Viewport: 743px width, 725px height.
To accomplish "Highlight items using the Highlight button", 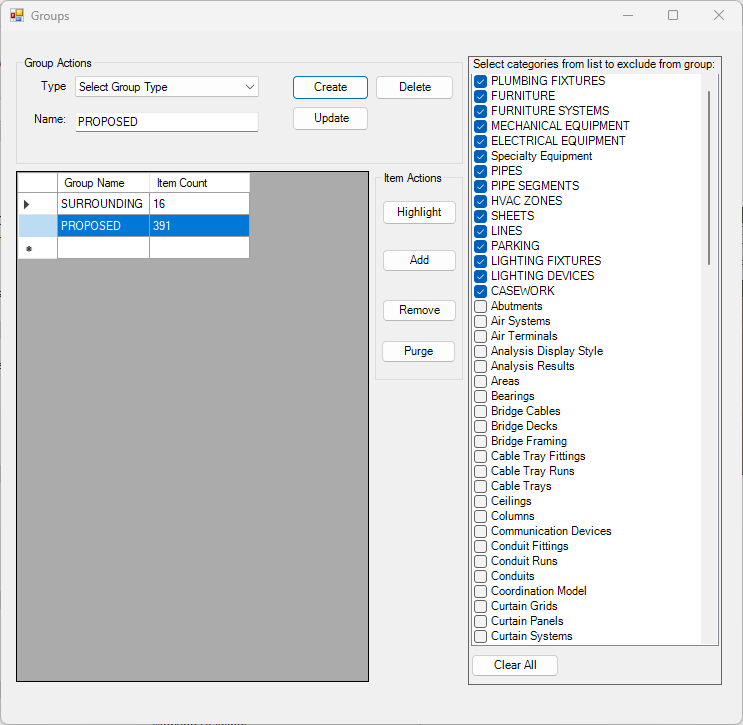I will (x=419, y=212).
